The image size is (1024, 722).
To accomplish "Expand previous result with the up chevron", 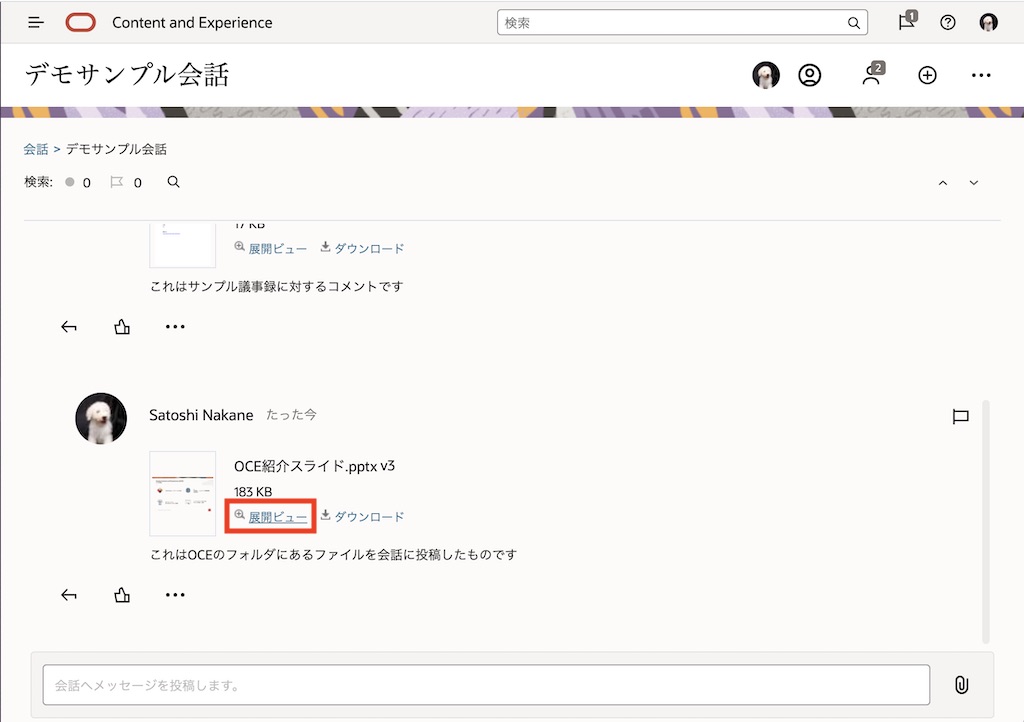I will [x=942, y=183].
